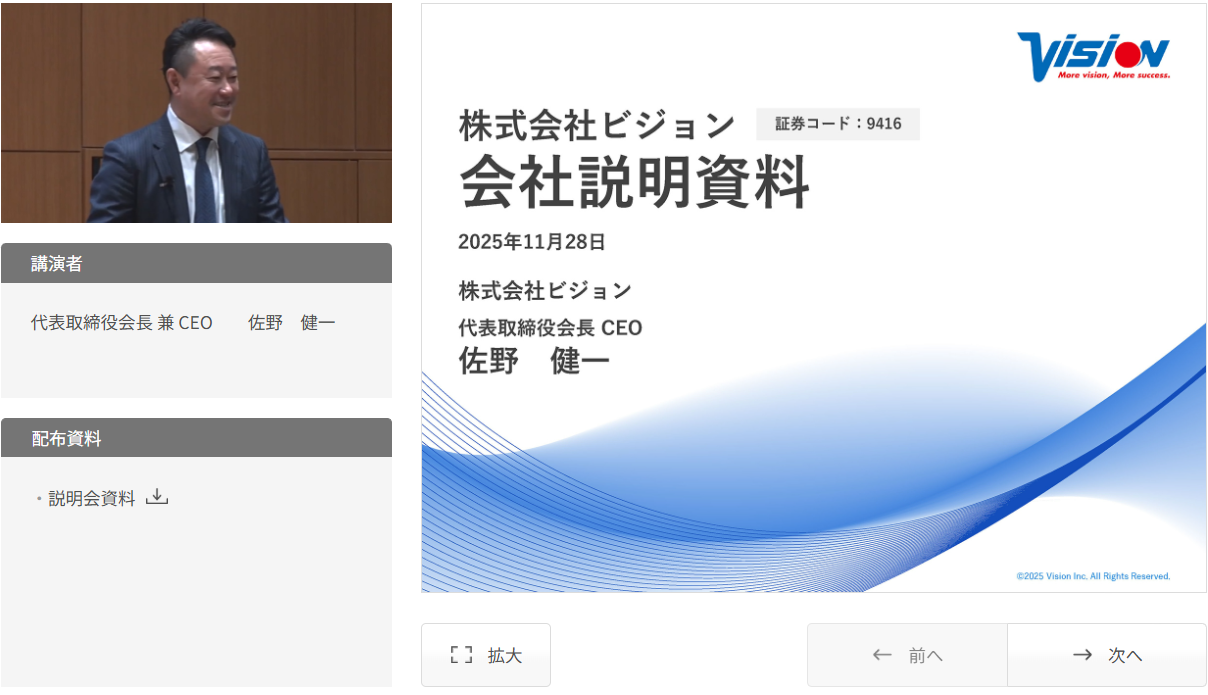This screenshot has width=1208, height=695.
Task: Open the 説明会資料 handout link
Action: 92,498
